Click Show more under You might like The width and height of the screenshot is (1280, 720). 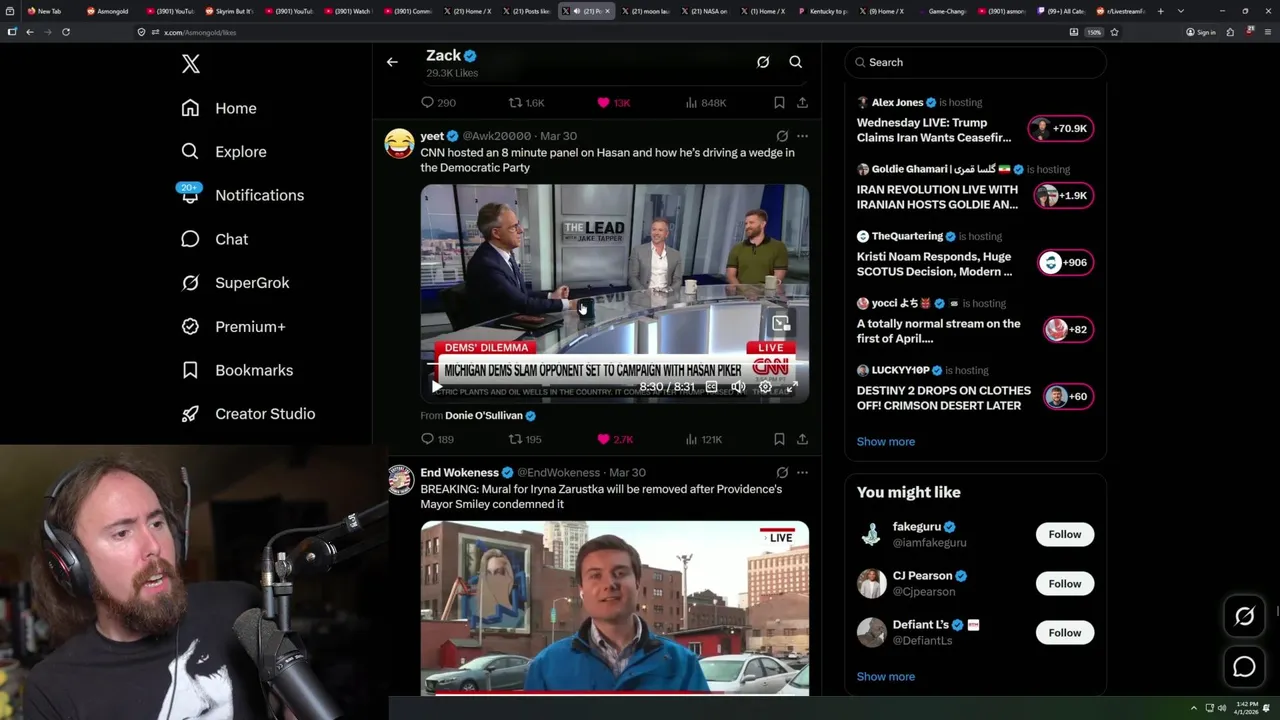pos(885,677)
